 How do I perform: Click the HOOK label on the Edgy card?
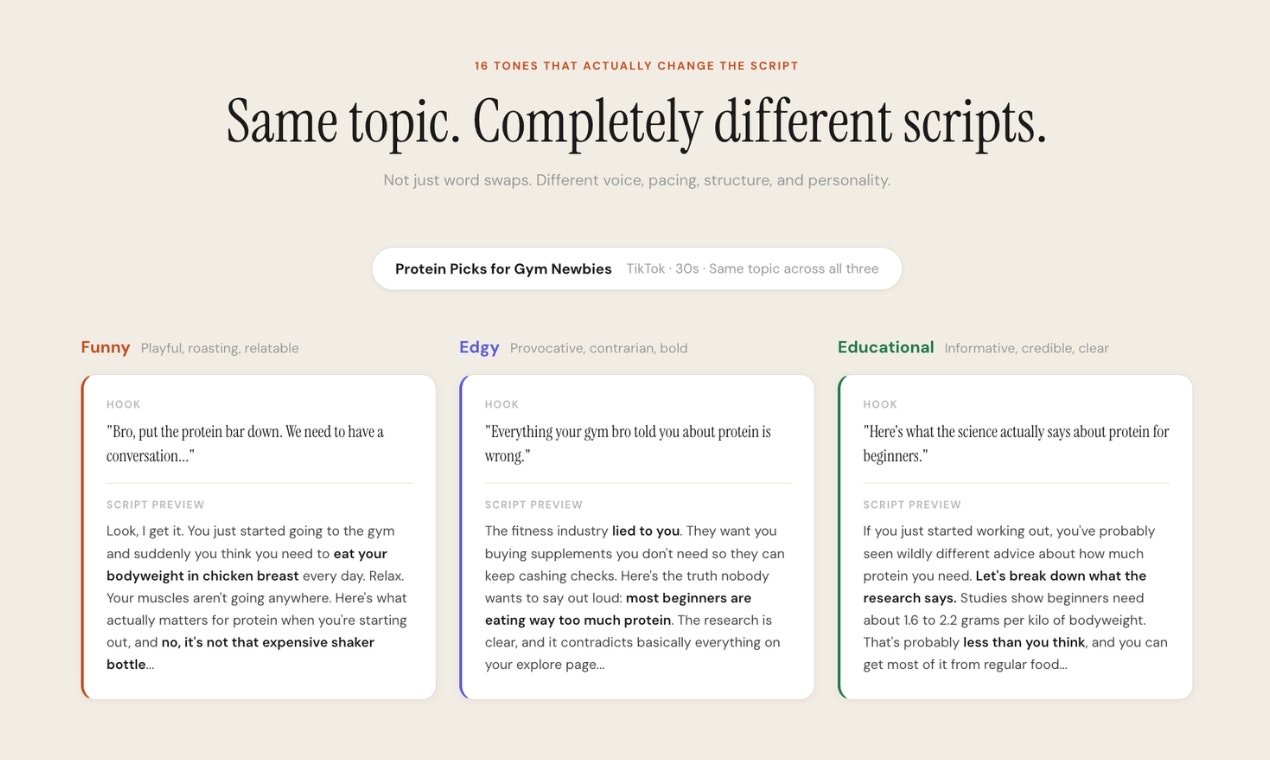coord(501,404)
